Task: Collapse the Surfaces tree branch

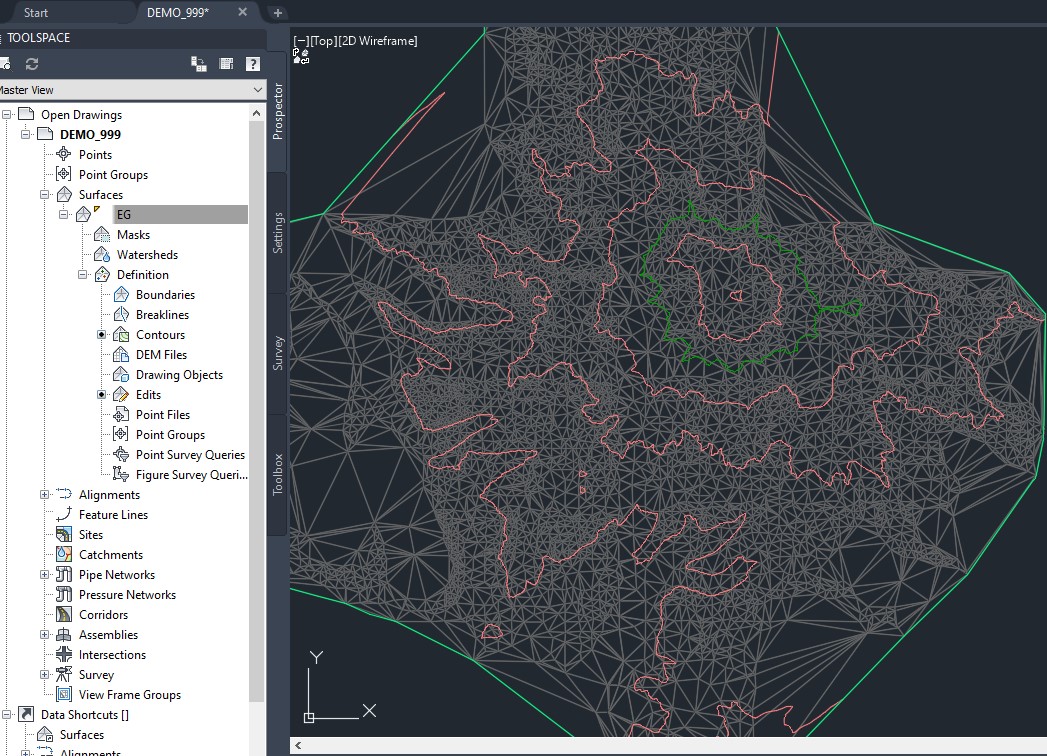Action: (x=44, y=194)
